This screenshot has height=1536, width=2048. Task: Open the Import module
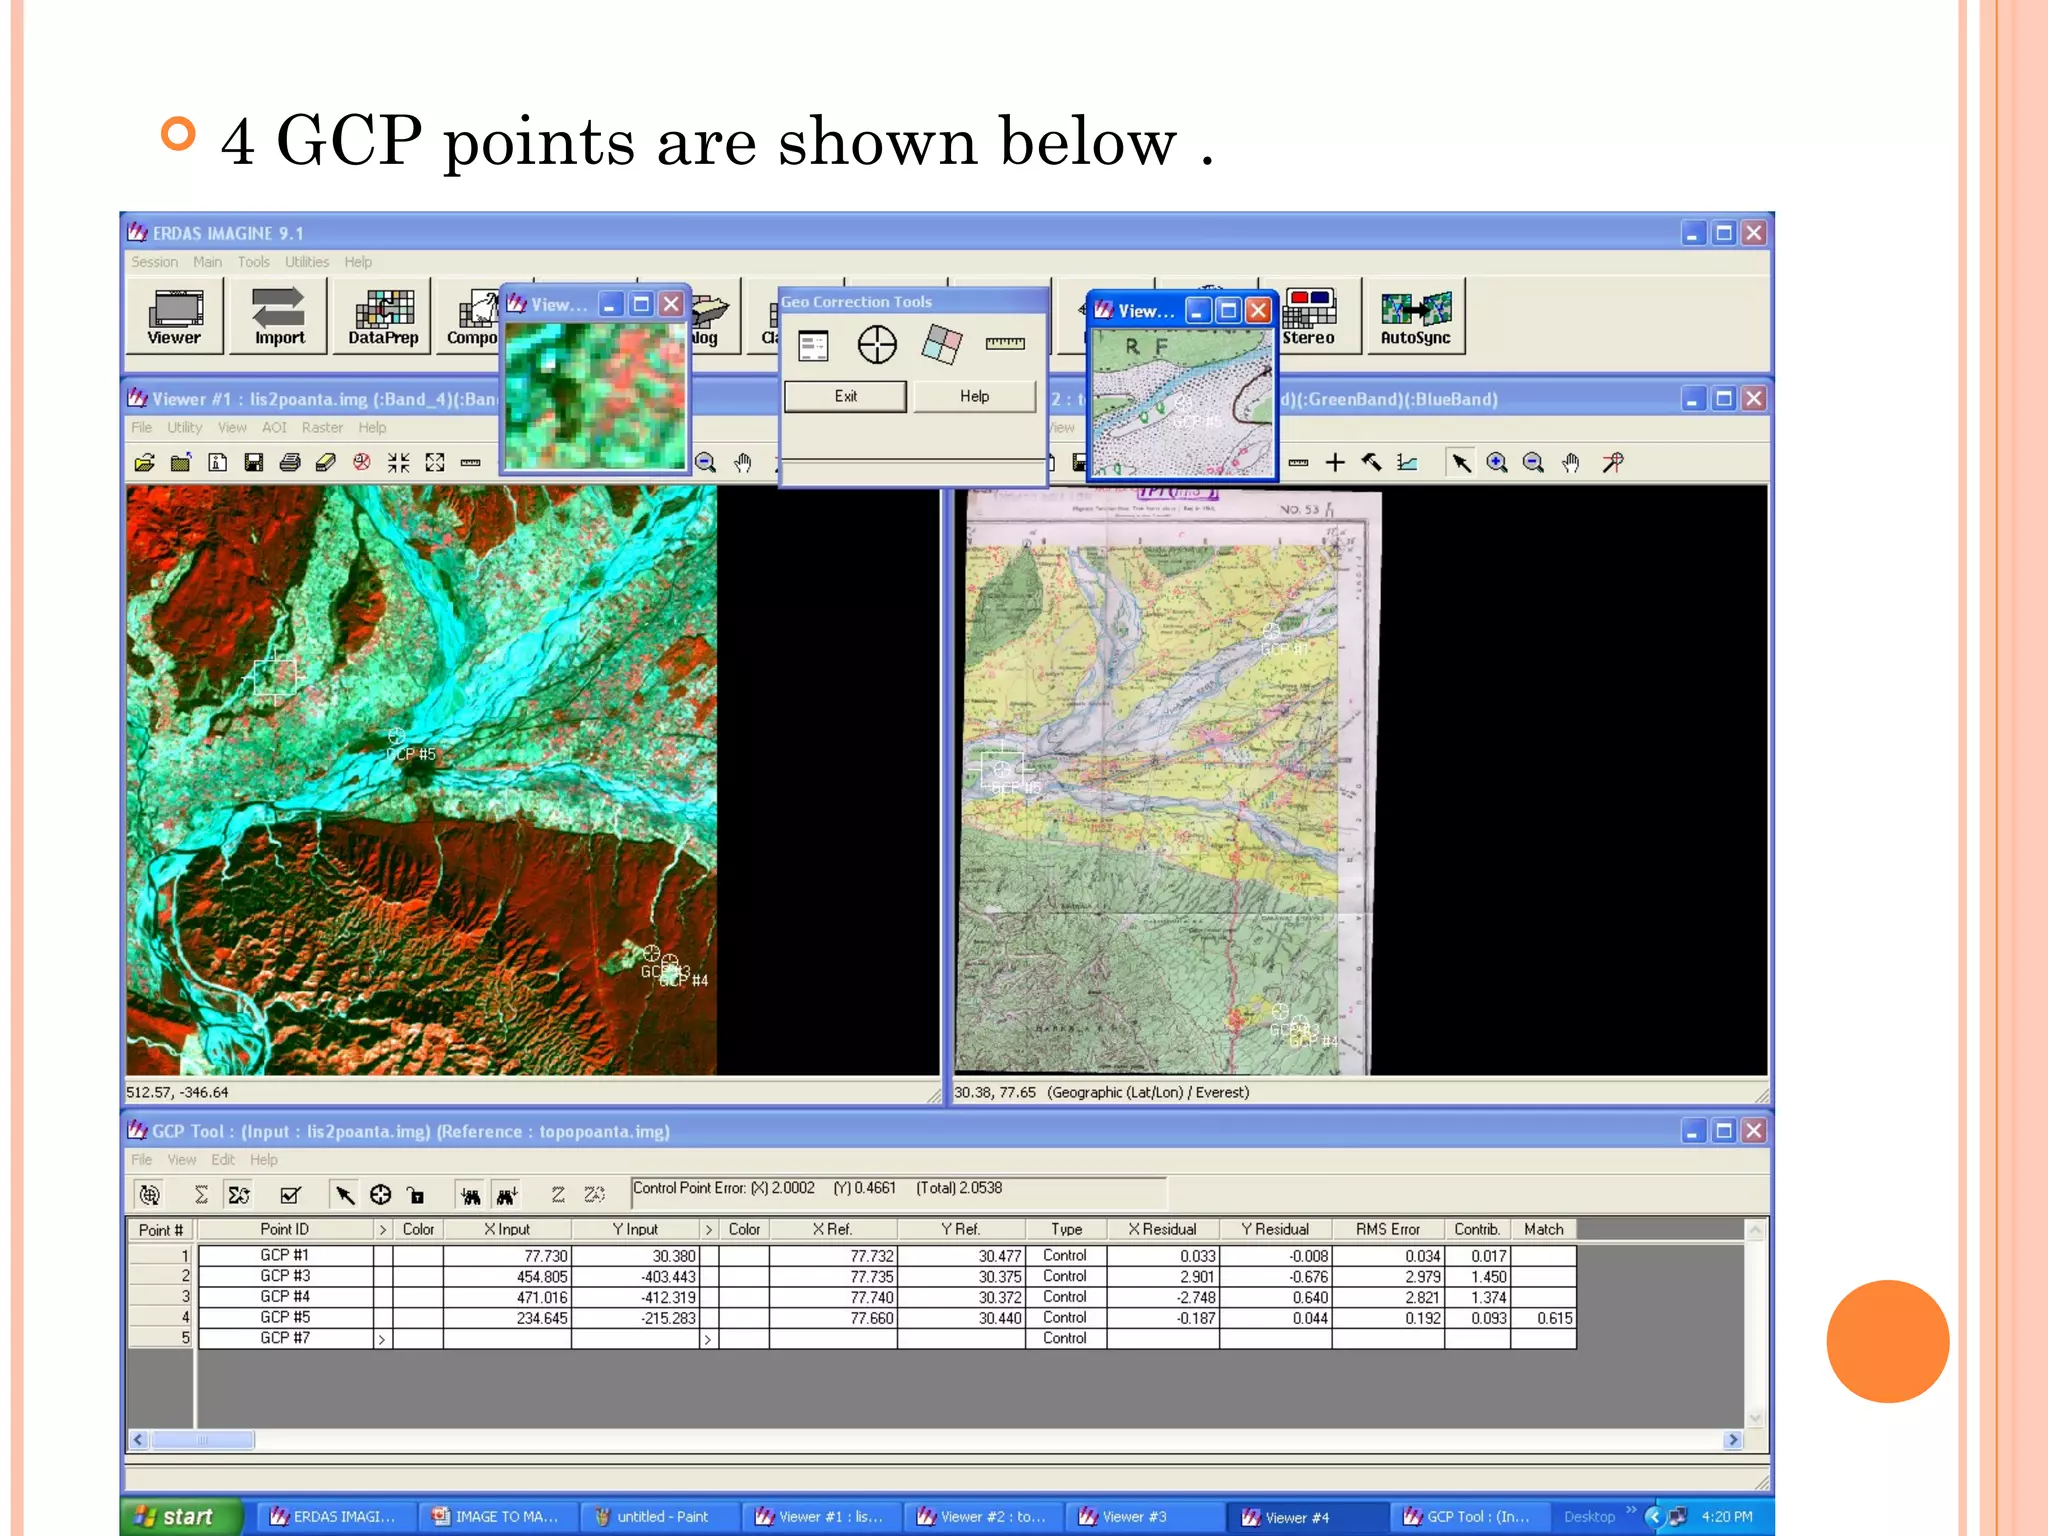(279, 316)
